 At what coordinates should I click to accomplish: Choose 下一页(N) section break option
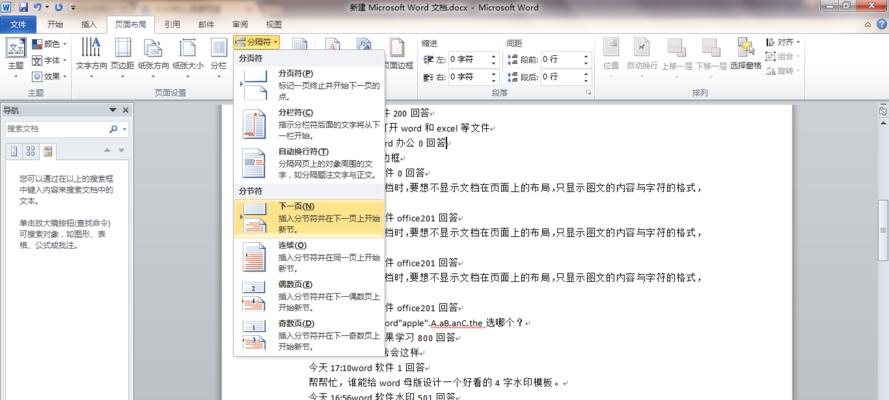[310, 218]
